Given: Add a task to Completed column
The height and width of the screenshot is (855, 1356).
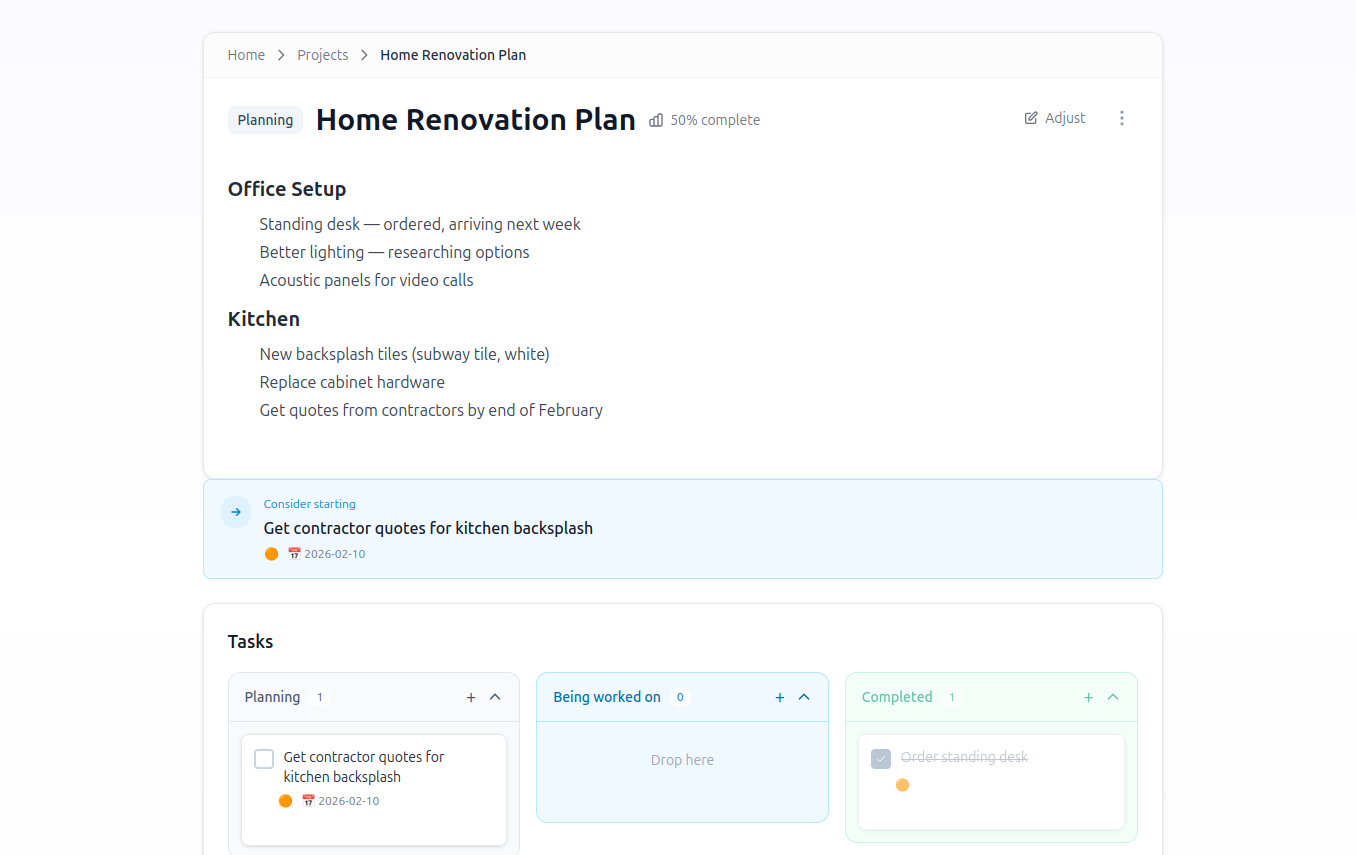Looking at the screenshot, I should pos(1089,697).
